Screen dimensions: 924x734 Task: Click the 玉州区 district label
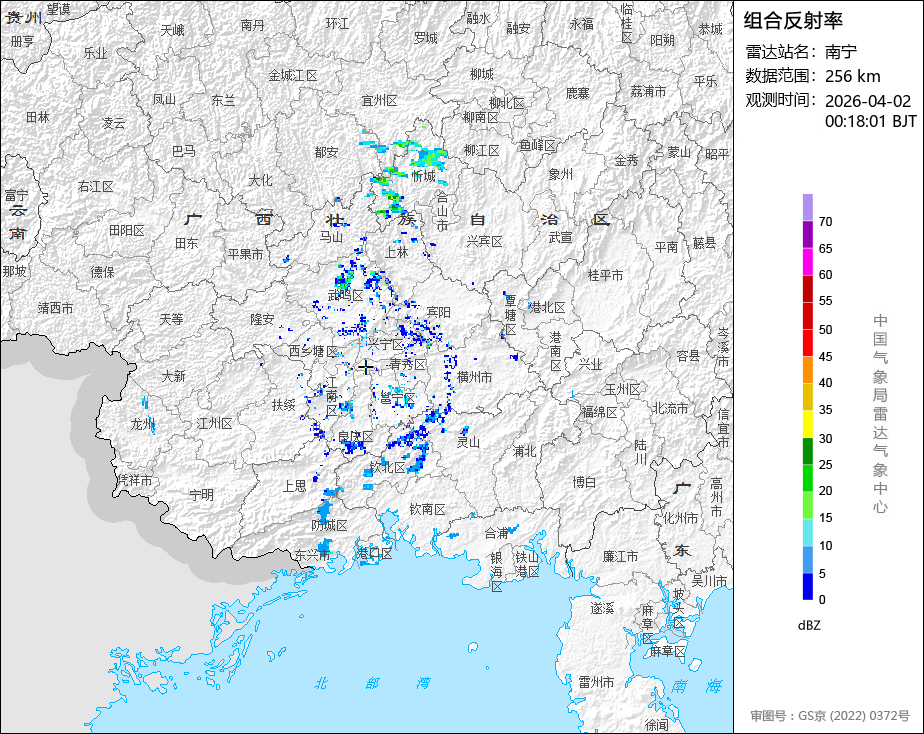622,390
